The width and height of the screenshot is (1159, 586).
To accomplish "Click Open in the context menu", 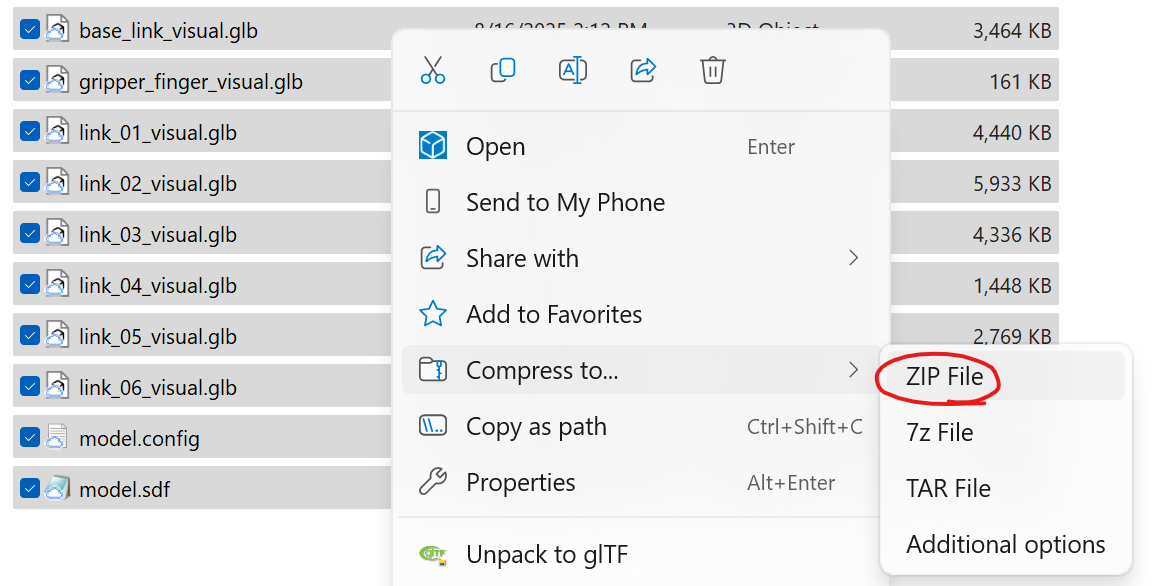I will [x=495, y=146].
